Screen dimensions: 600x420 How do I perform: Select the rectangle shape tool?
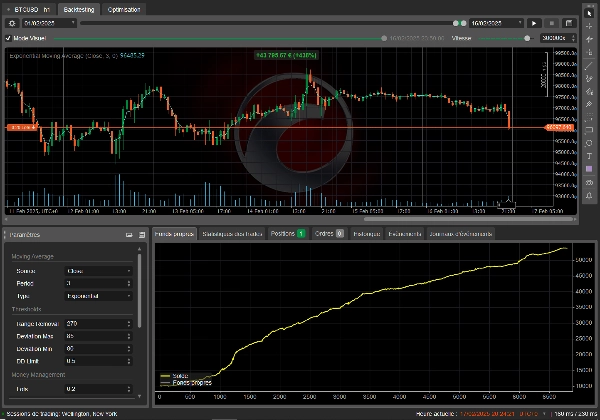pos(589,130)
